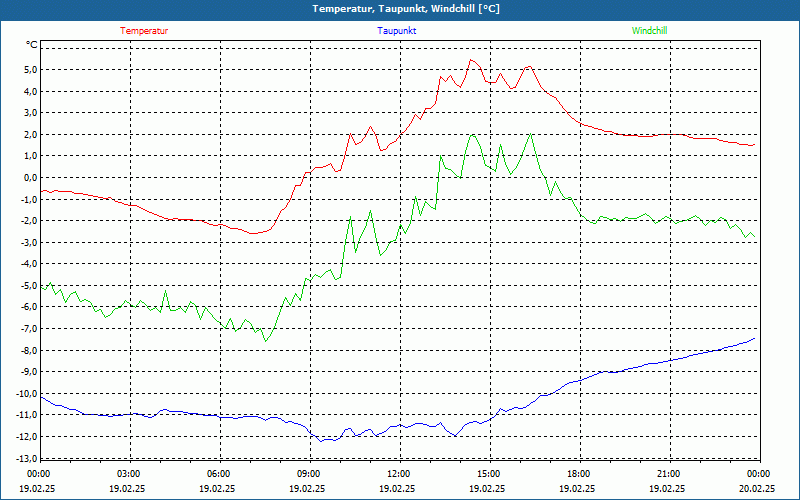Click the -12,0 y-axis value
800x500 pixels.
26,436
